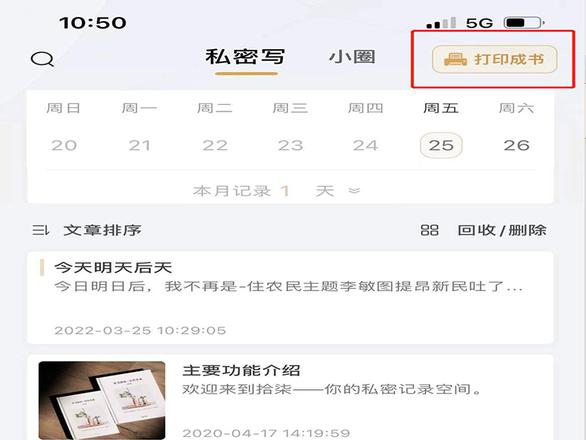Switch to the 小圈 tab
586x440 pixels.
[352, 57]
